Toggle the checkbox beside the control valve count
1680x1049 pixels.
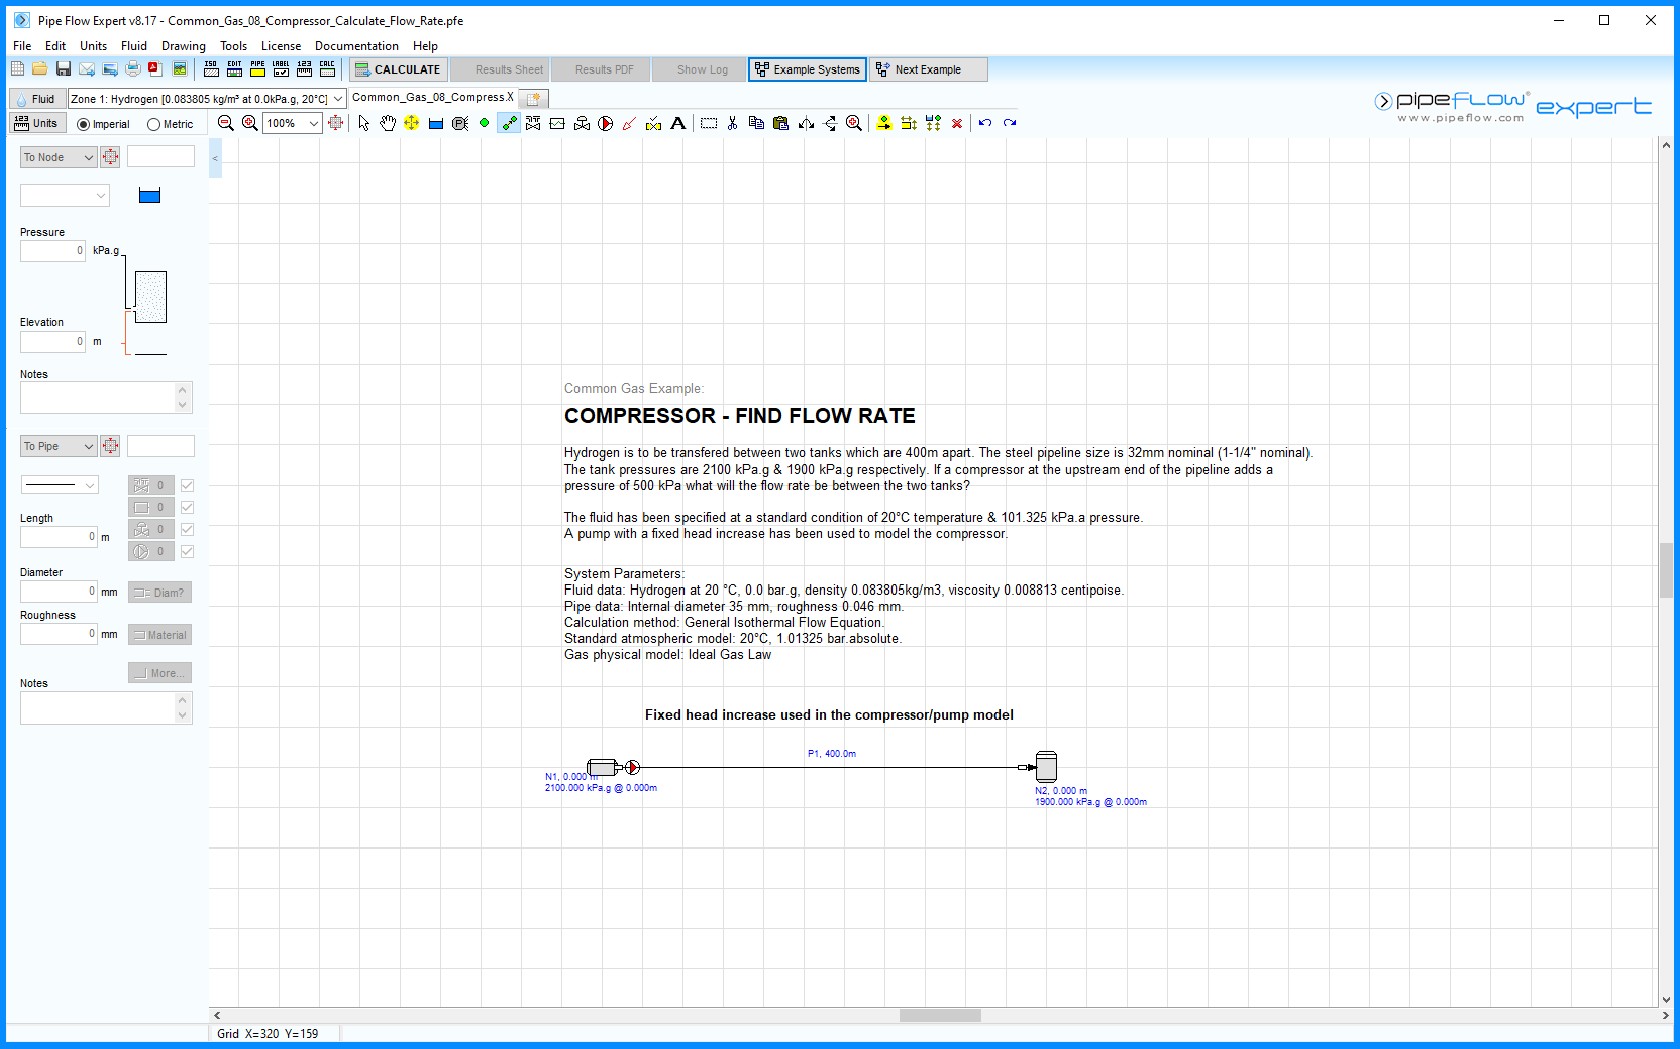coord(187,529)
